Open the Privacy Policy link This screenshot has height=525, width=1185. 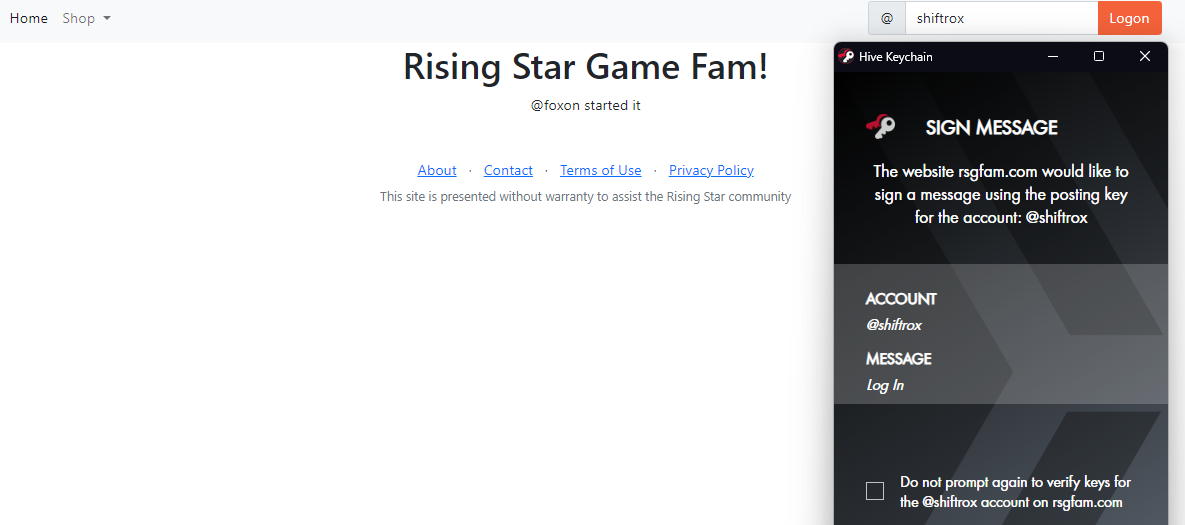711,170
